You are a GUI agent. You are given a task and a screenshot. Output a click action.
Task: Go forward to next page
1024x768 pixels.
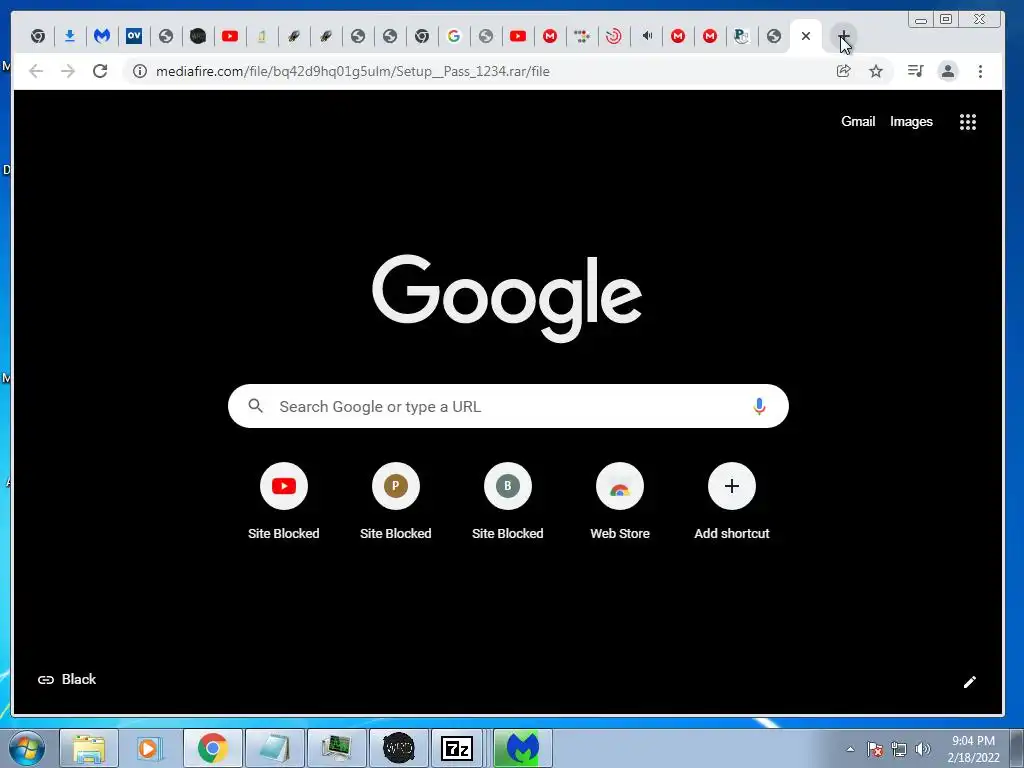click(x=68, y=71)
